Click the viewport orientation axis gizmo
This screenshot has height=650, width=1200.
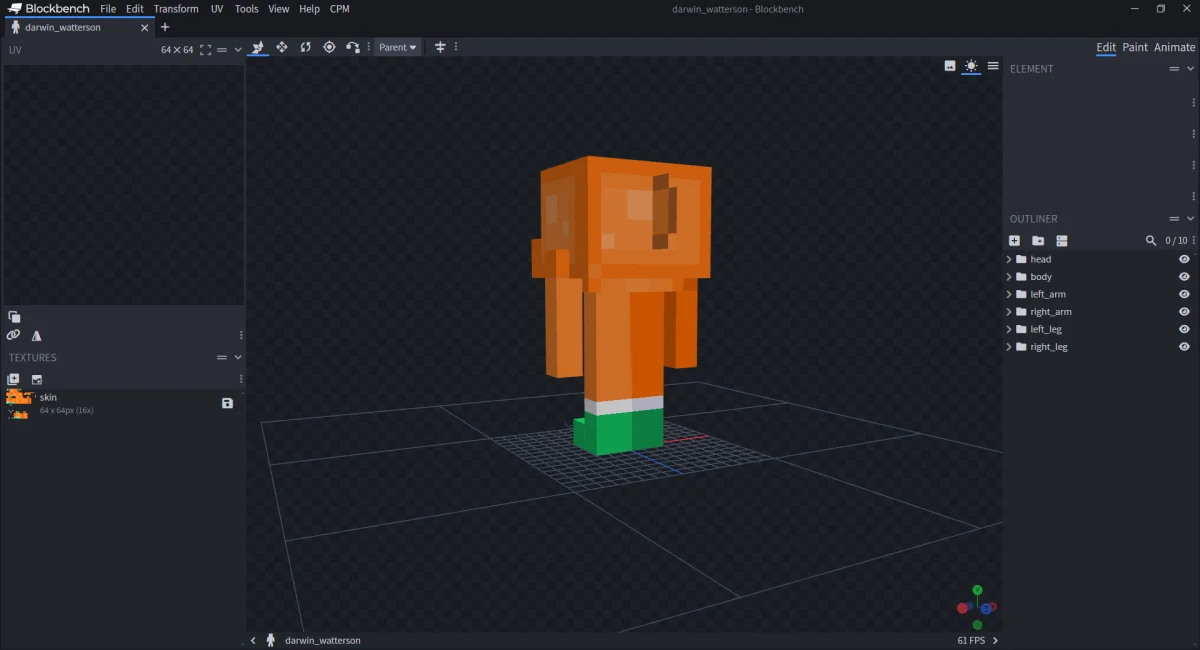(x=977, y=607)
